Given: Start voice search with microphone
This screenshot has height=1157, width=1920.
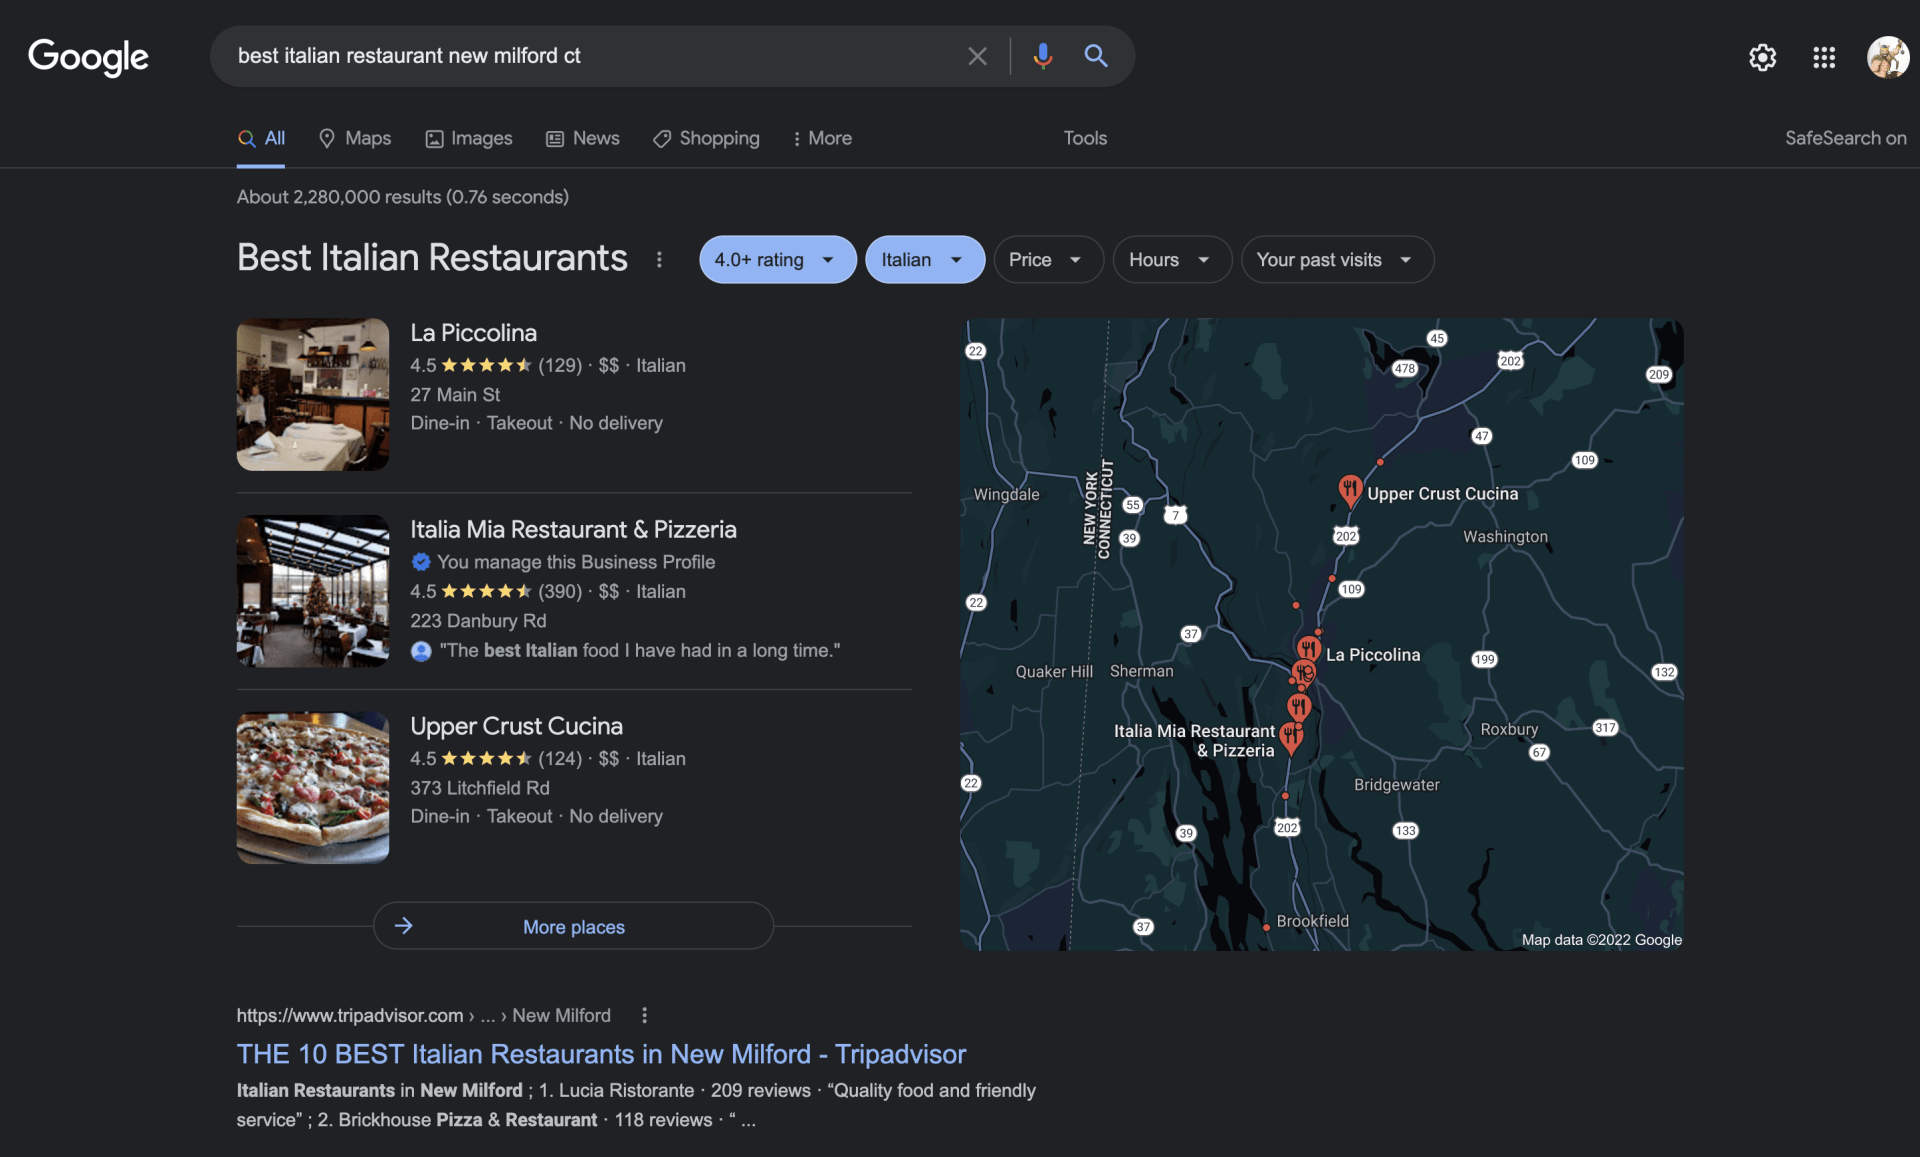Looking at the screenshot, I should click(x=1042, y=56).
